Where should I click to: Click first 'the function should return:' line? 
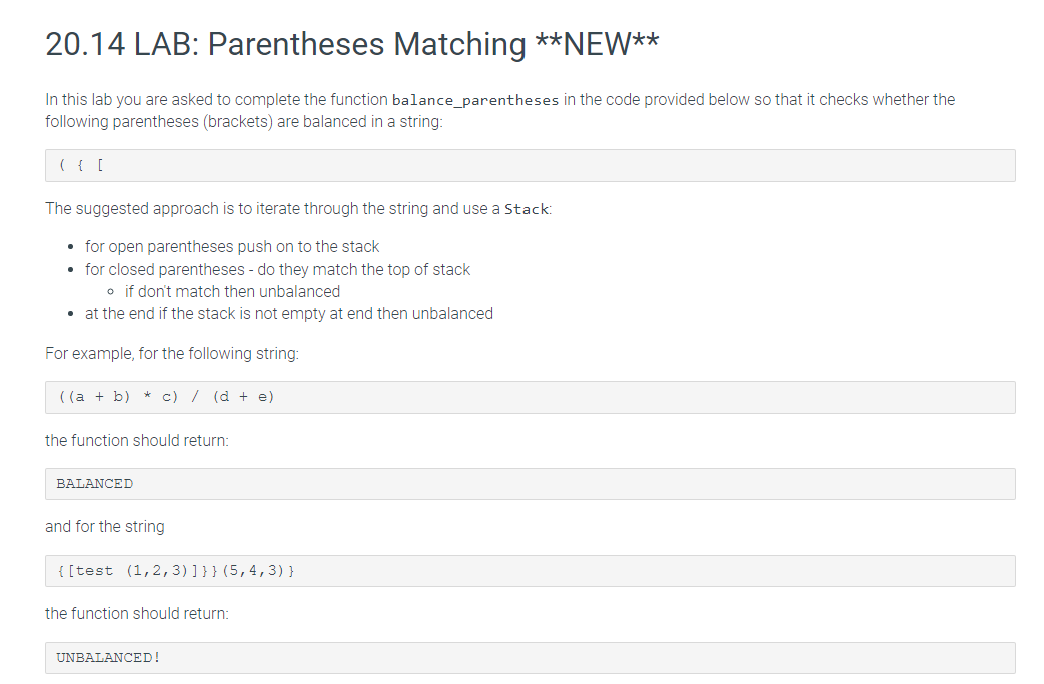pos(136,441)
